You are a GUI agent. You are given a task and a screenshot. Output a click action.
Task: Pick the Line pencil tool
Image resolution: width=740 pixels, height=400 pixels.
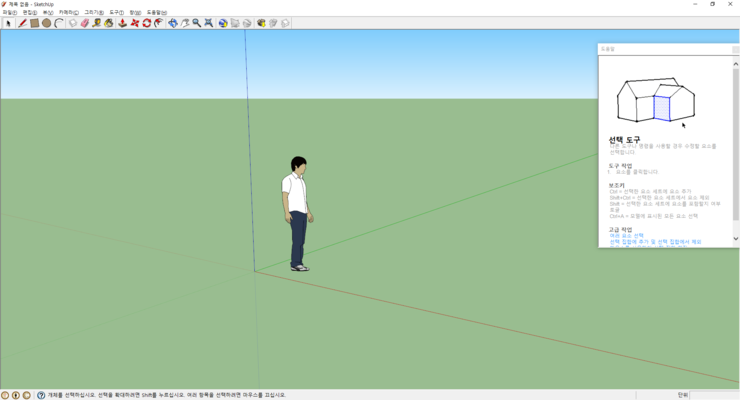pyautogui.click(x=22, y=23)
